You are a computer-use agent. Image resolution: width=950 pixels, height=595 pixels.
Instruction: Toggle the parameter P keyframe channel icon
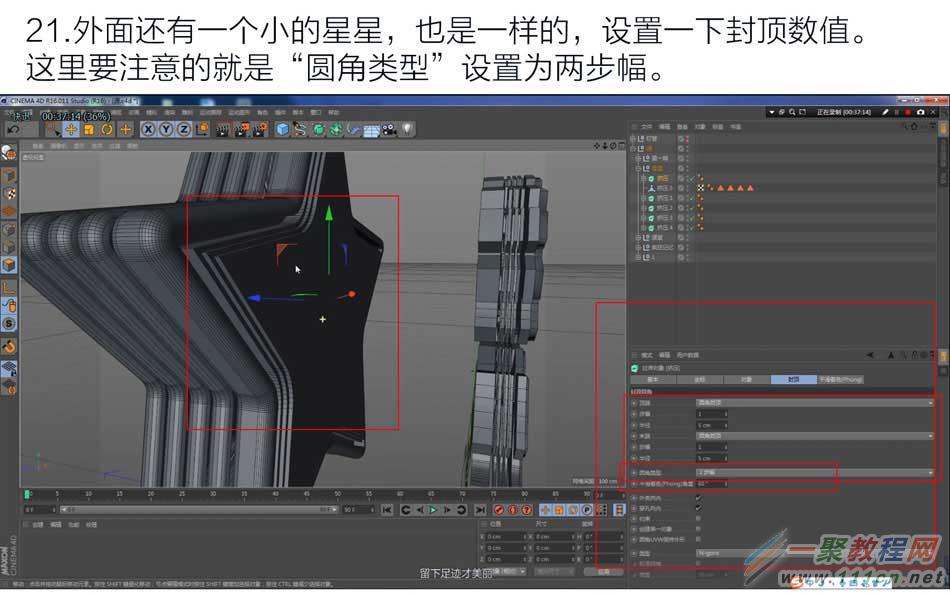(x=586, y=510)
